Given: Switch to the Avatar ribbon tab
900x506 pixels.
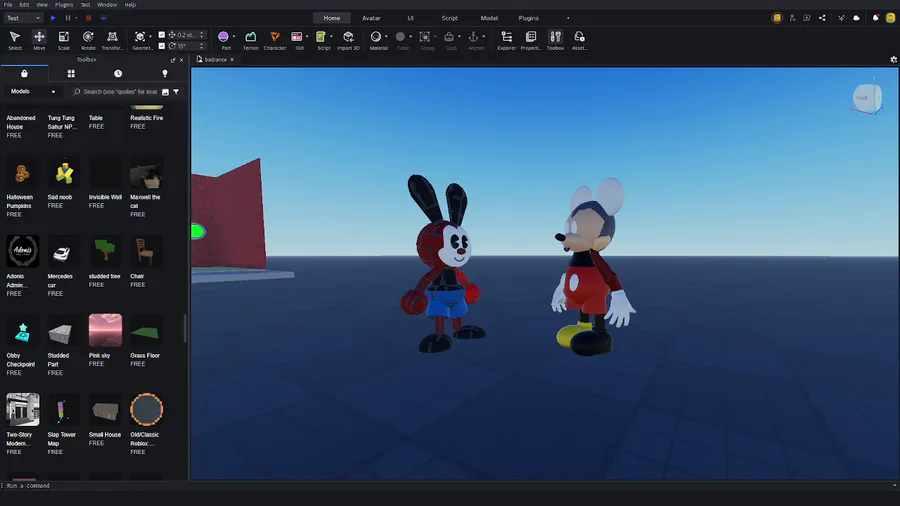Looking at the screenshot, I should [x=371, y=18].
